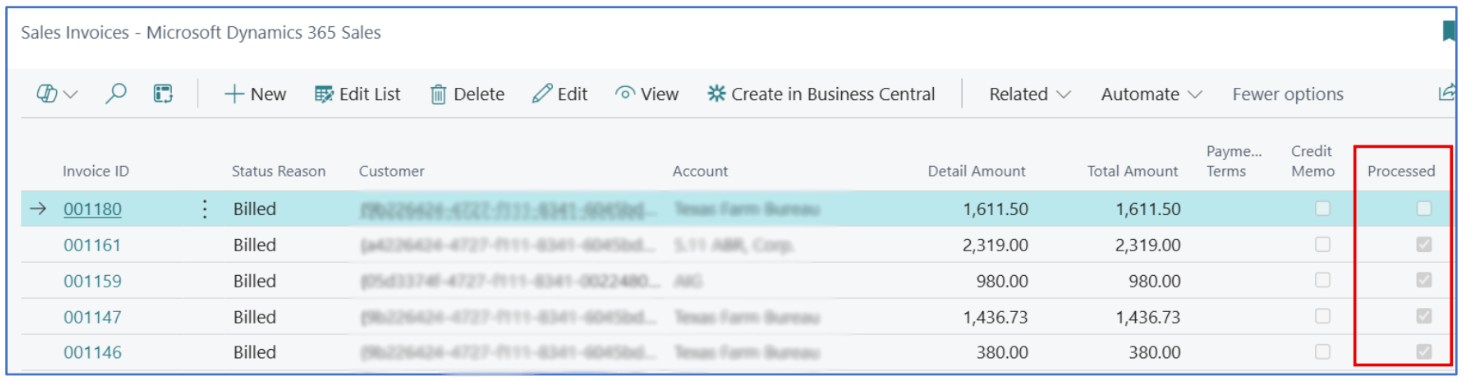This screenshot has height=381, width=1464.
Task: Click the bookmark icon in title bar
Action: click(x=1449, y=32)
